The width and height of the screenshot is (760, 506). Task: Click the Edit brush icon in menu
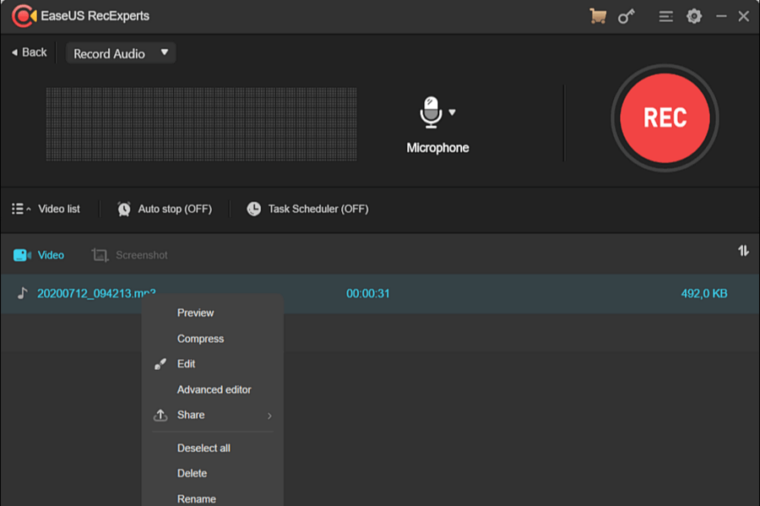(x=160, y=364)
